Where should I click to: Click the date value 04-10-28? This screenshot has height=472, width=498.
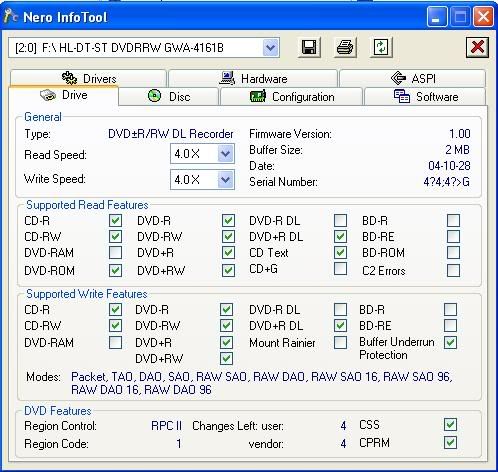[x=449, y=166]
